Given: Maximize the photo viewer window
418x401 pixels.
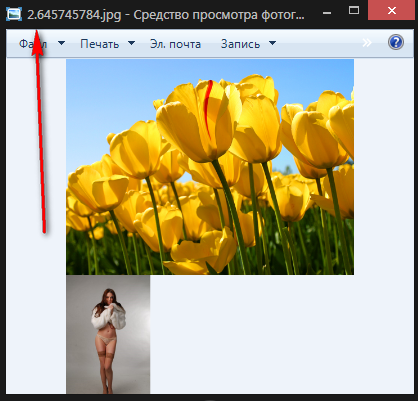Looking at the screenshot, I should (354, 10).
